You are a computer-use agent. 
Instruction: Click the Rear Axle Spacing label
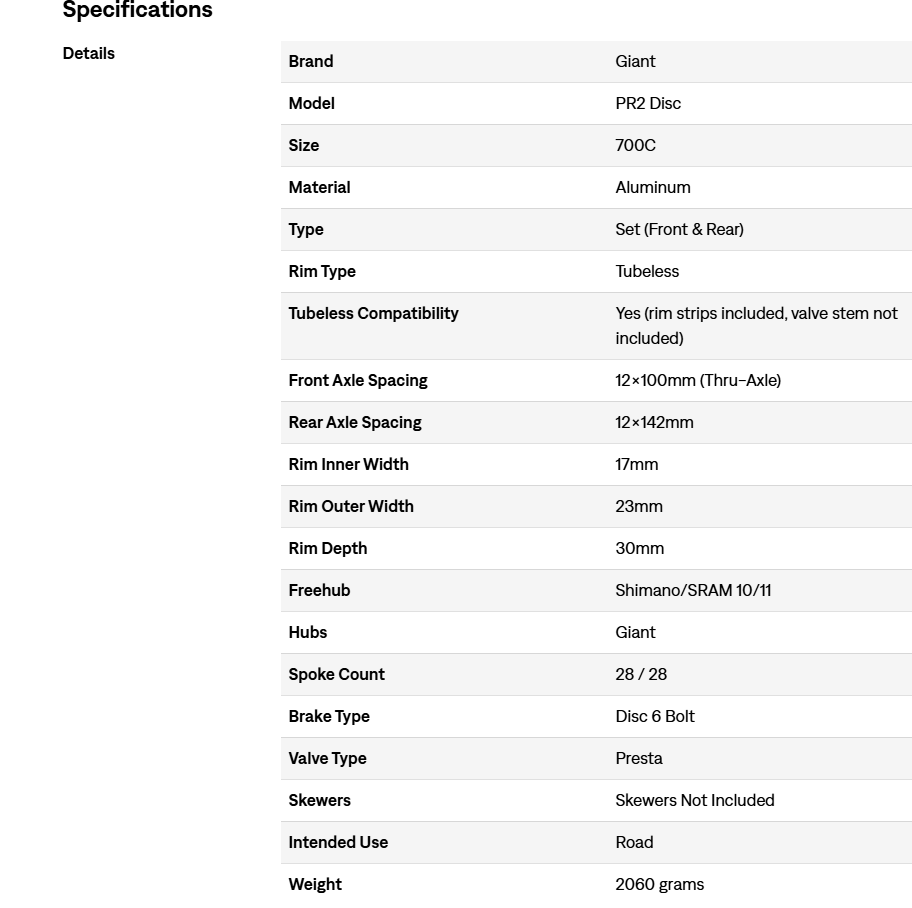tap(355, 423)
